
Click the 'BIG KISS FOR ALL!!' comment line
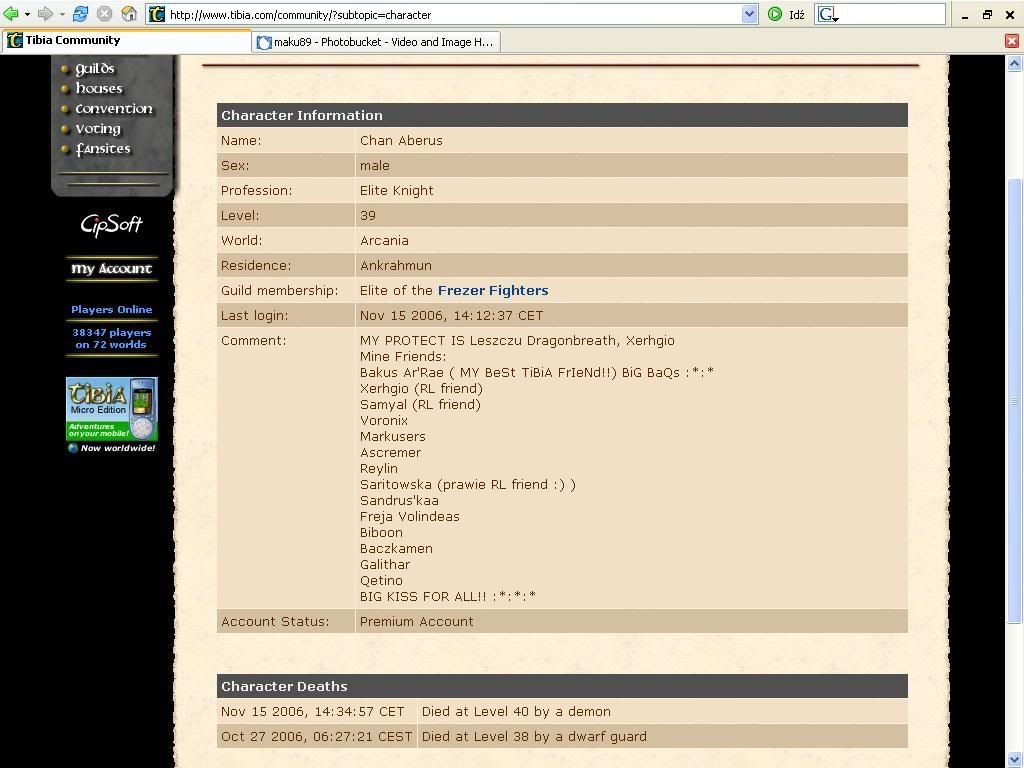448,596
